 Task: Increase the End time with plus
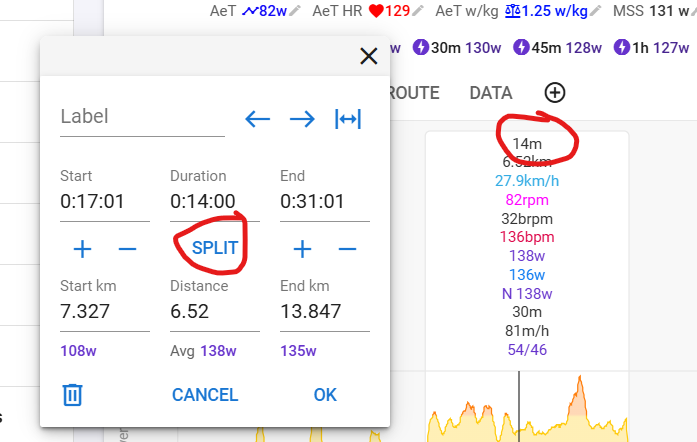pyautogui.click(x=302, y=249)
